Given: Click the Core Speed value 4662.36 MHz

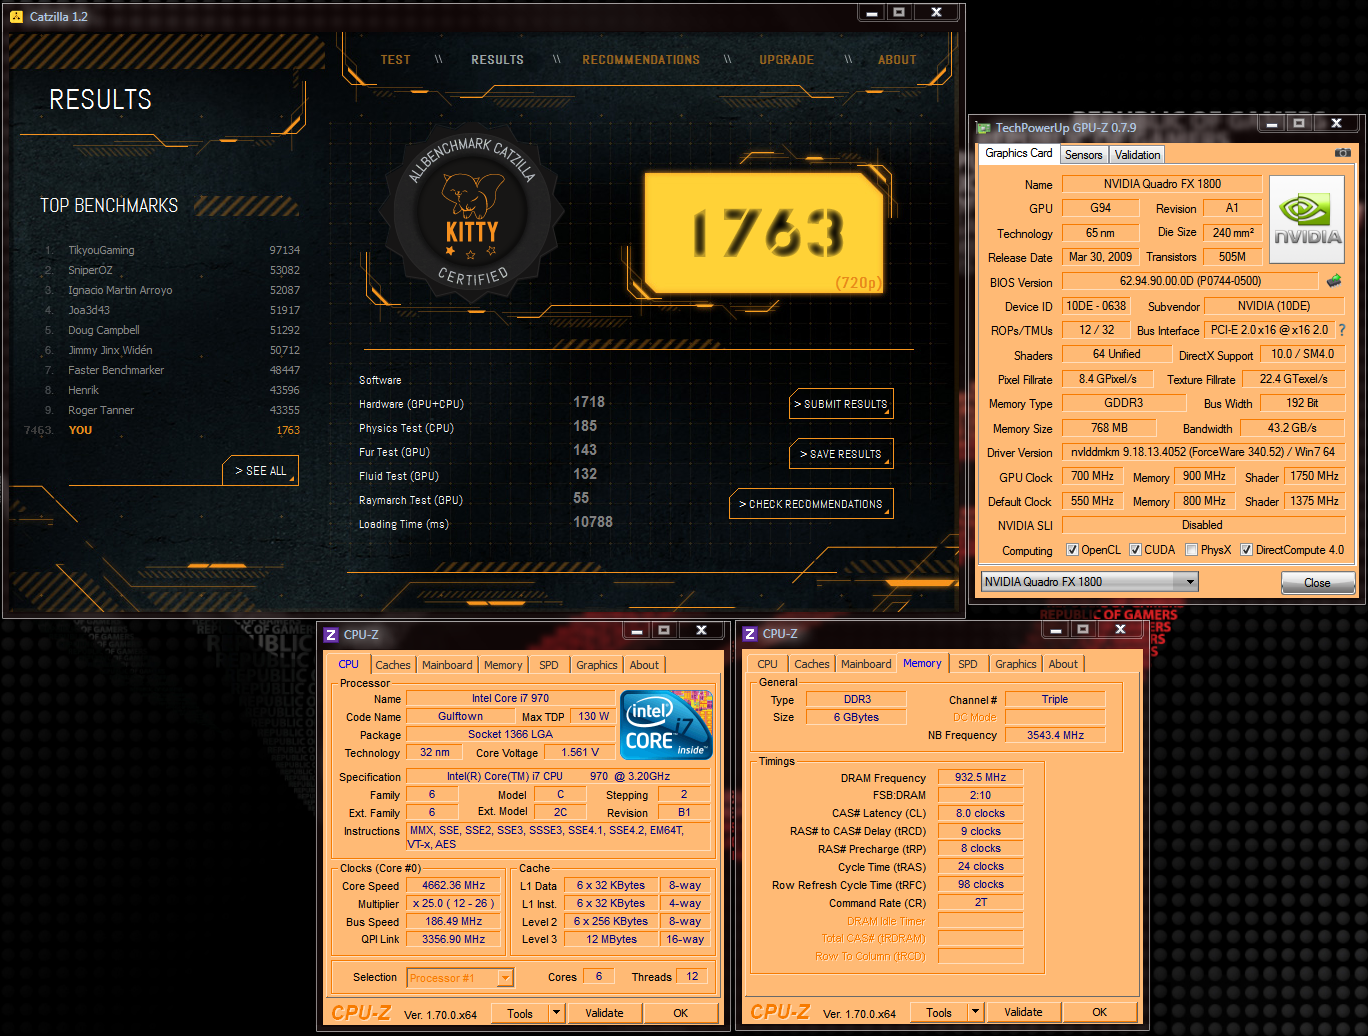Looking at the screenshot, I should (x=453, y=886).
